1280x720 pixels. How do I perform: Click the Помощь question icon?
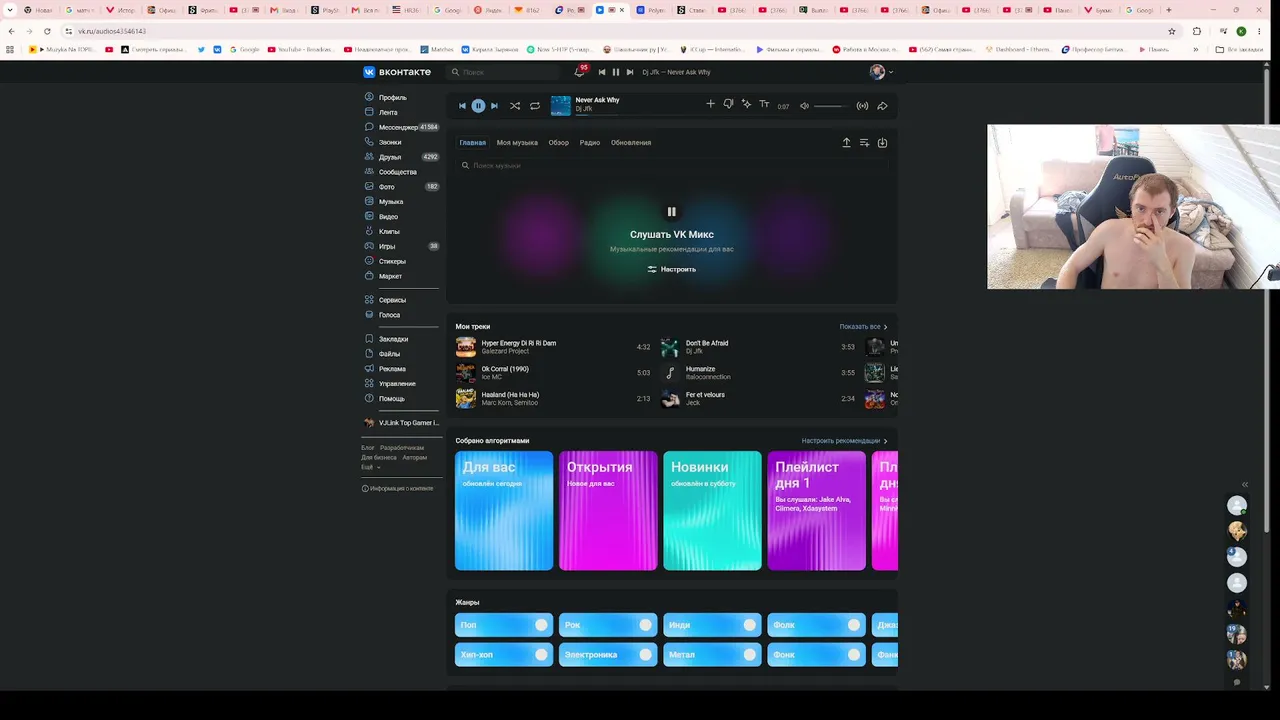369,399
